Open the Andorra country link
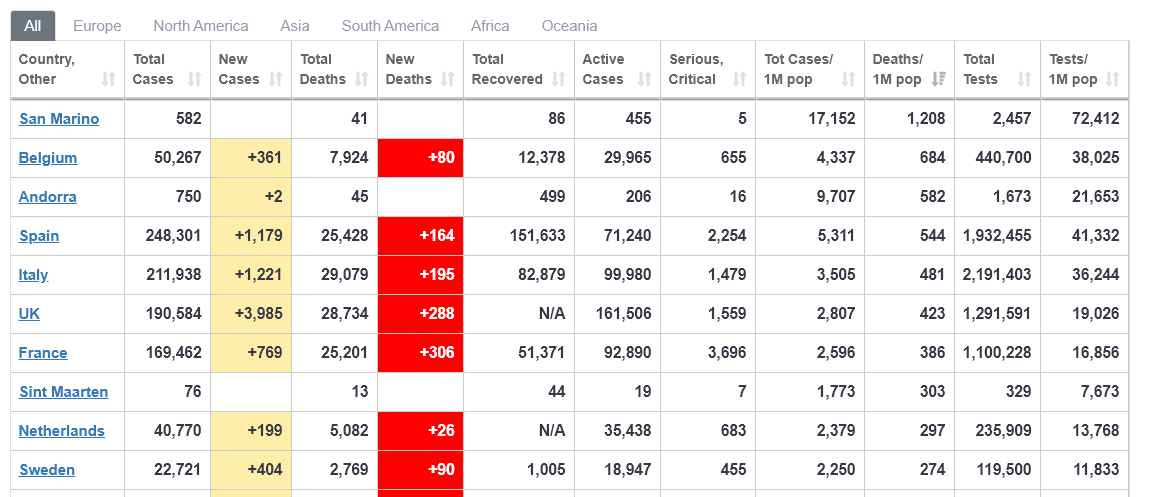The width and height of the screenshot is (1158, 497). (47, 197)
